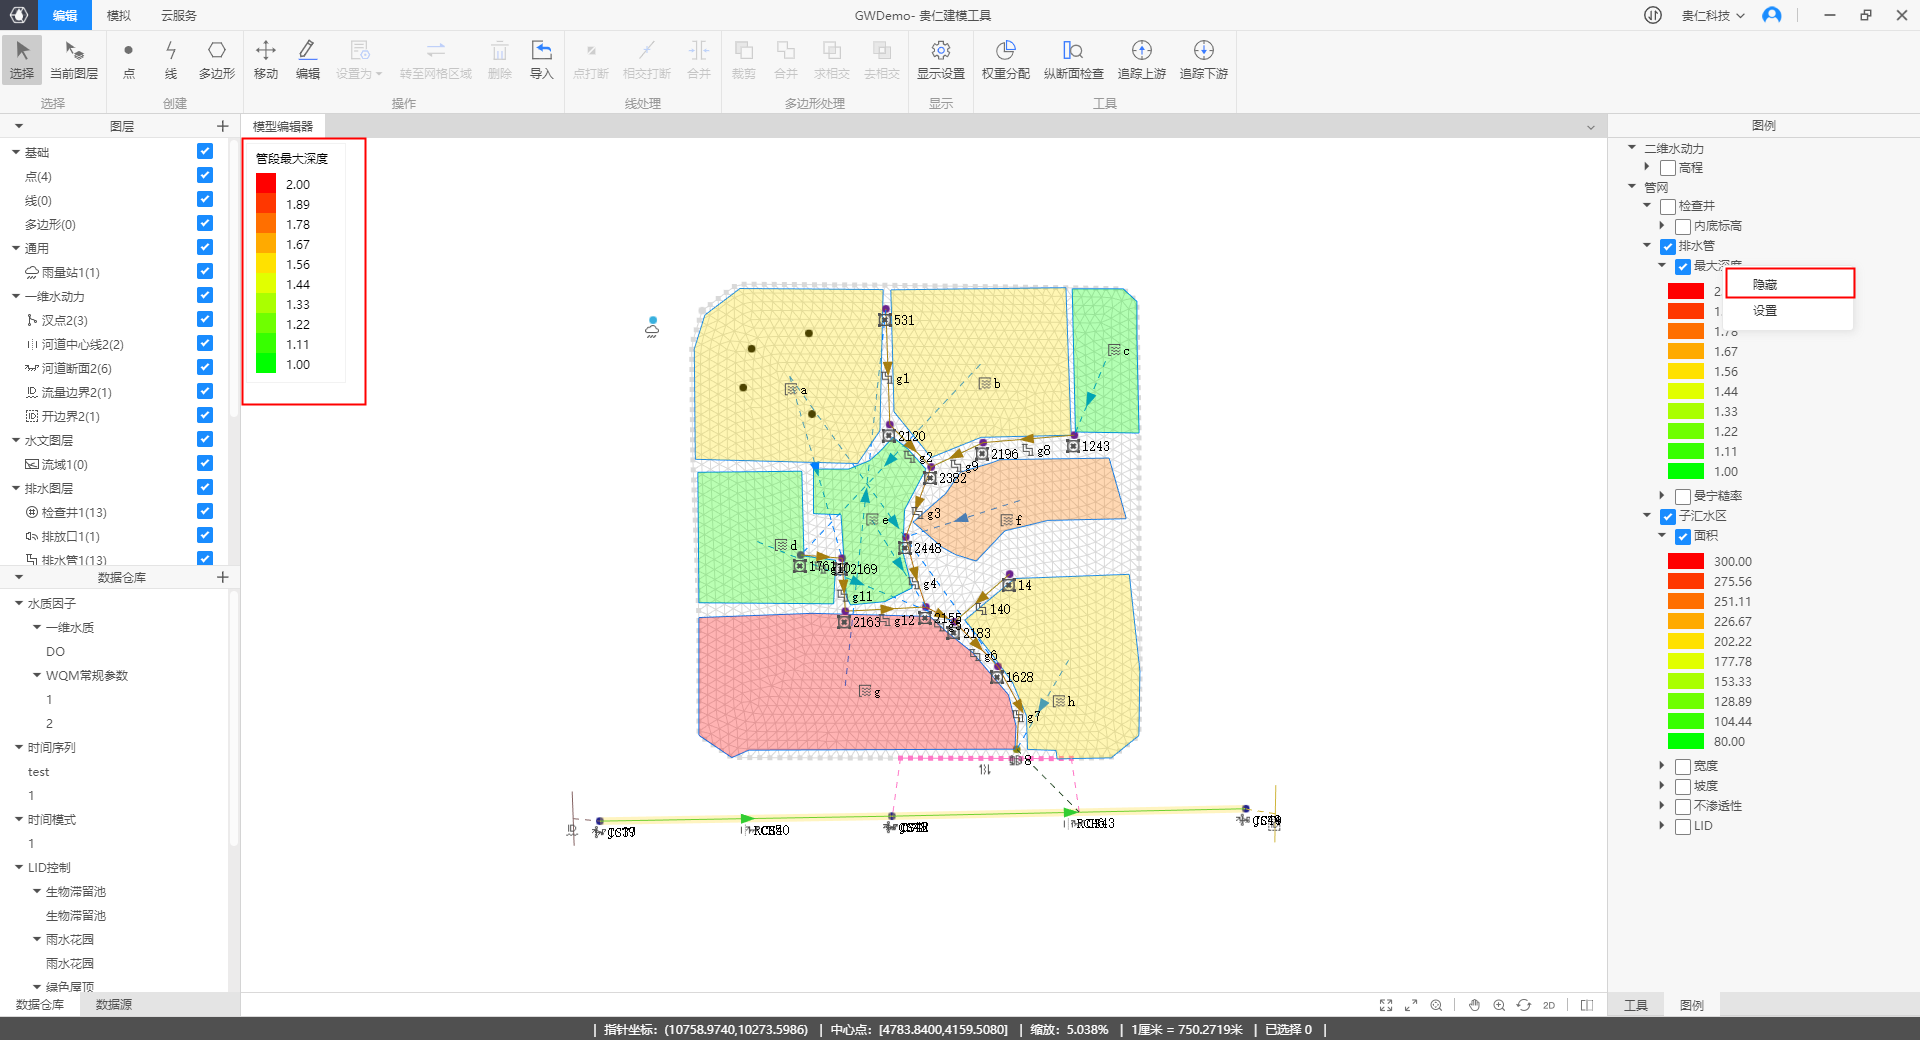This screenshot has width=1920, height=1040.
Task: Collapse the 二维水动力 legend group
Action: (1632, 148)
